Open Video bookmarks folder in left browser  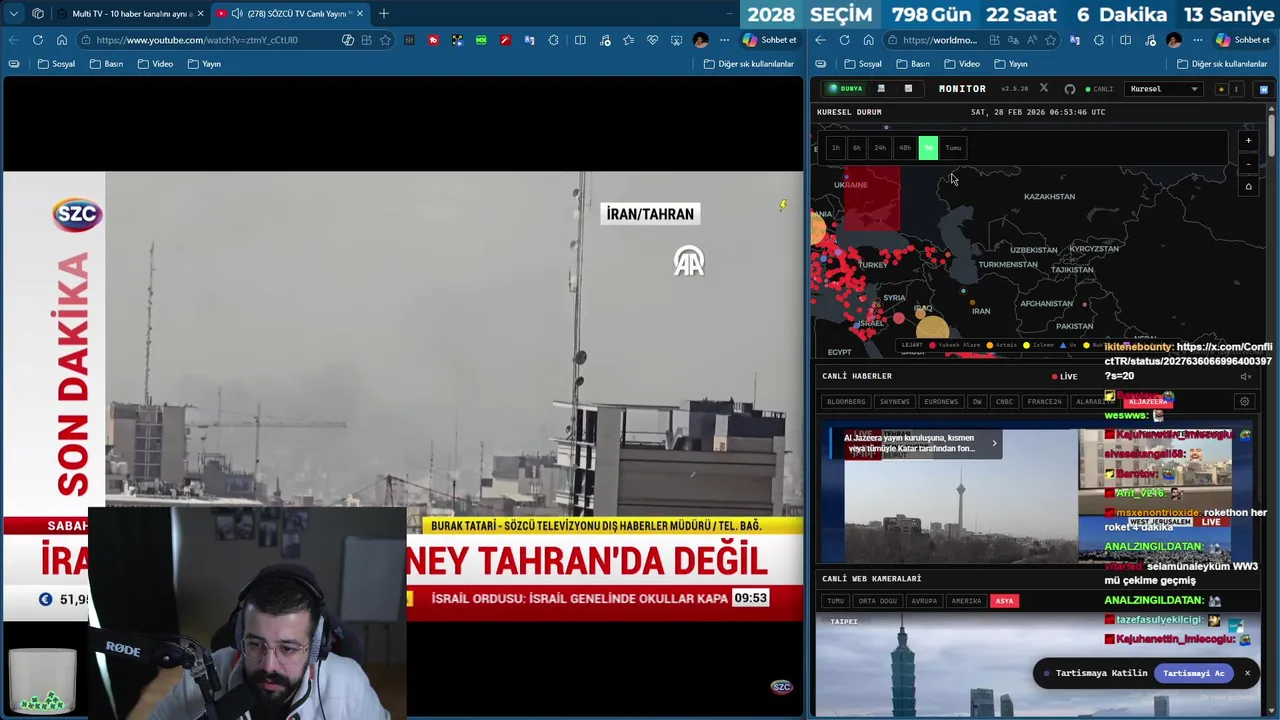pyautogui.click(x=155, y=64)
